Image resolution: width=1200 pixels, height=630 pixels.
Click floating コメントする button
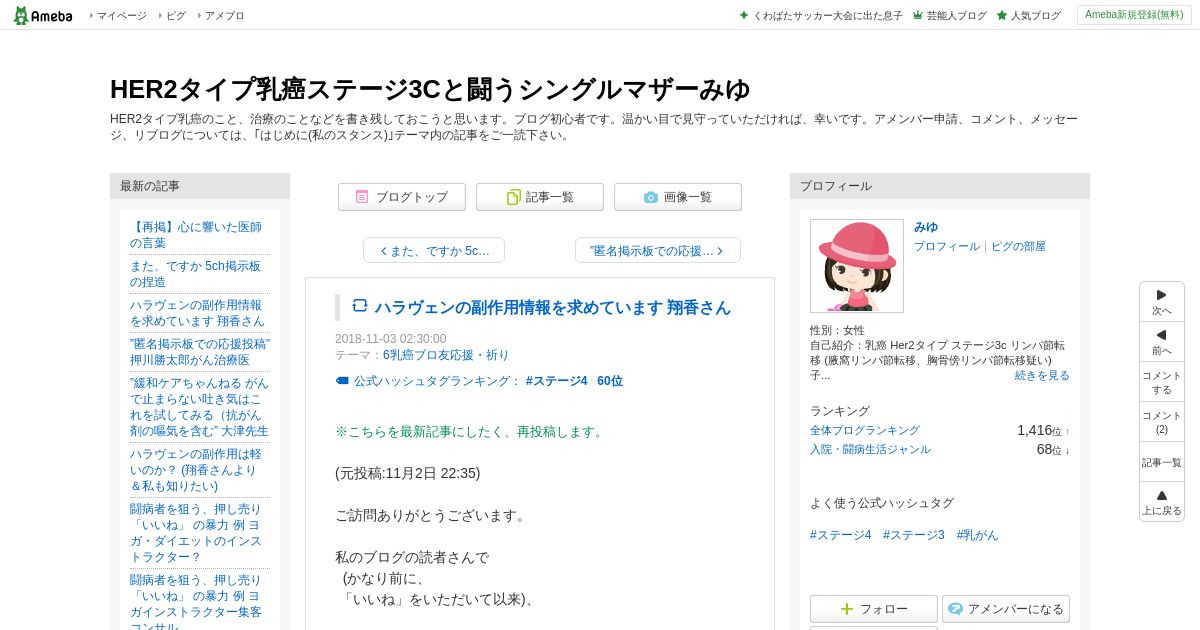point(1162,382)
